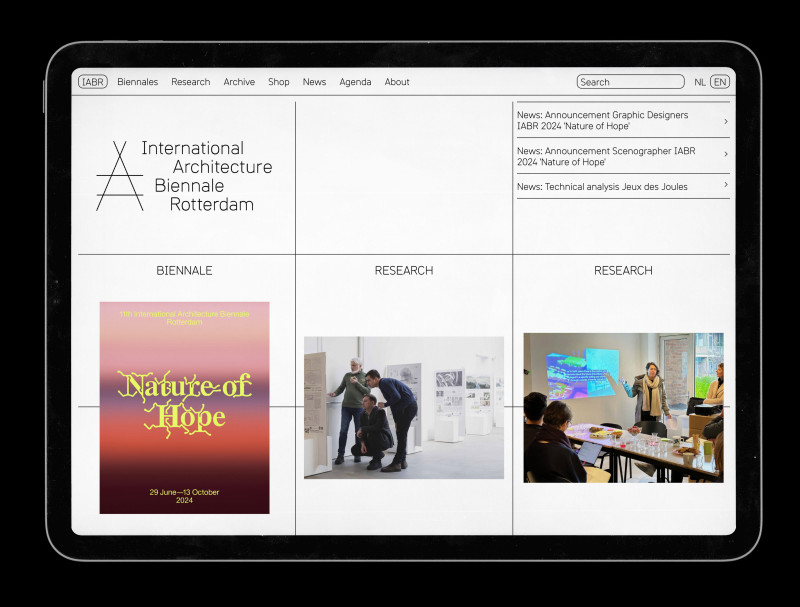This screenshot has width=800, height=607.
Task: Open the Biennales menu
Action: click(137, 82)
